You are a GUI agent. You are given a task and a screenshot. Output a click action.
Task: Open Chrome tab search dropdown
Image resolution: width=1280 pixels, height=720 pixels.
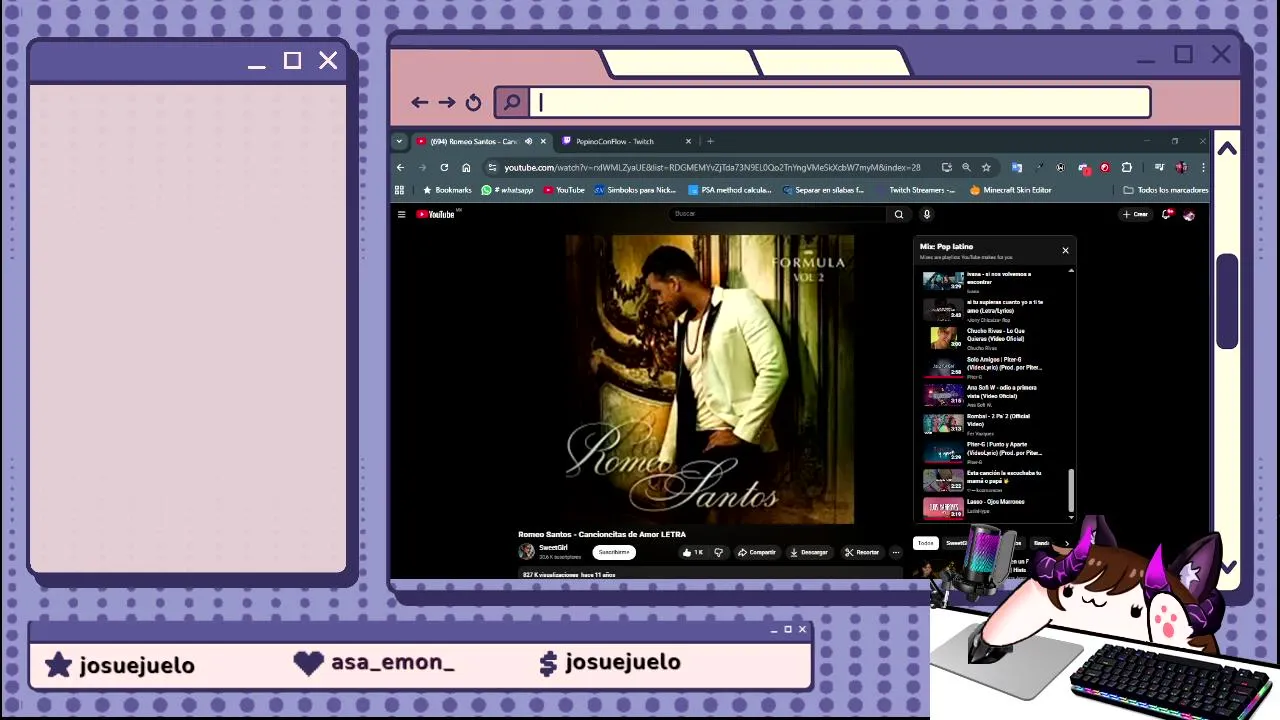399,141
